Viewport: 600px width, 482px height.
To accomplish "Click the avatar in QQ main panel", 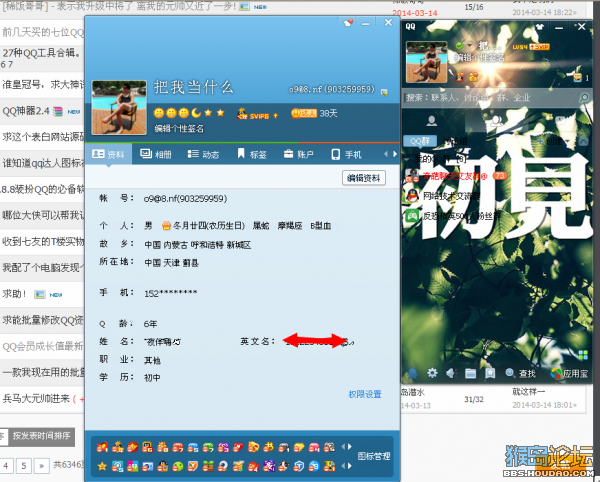I will [x=426, y=62].
